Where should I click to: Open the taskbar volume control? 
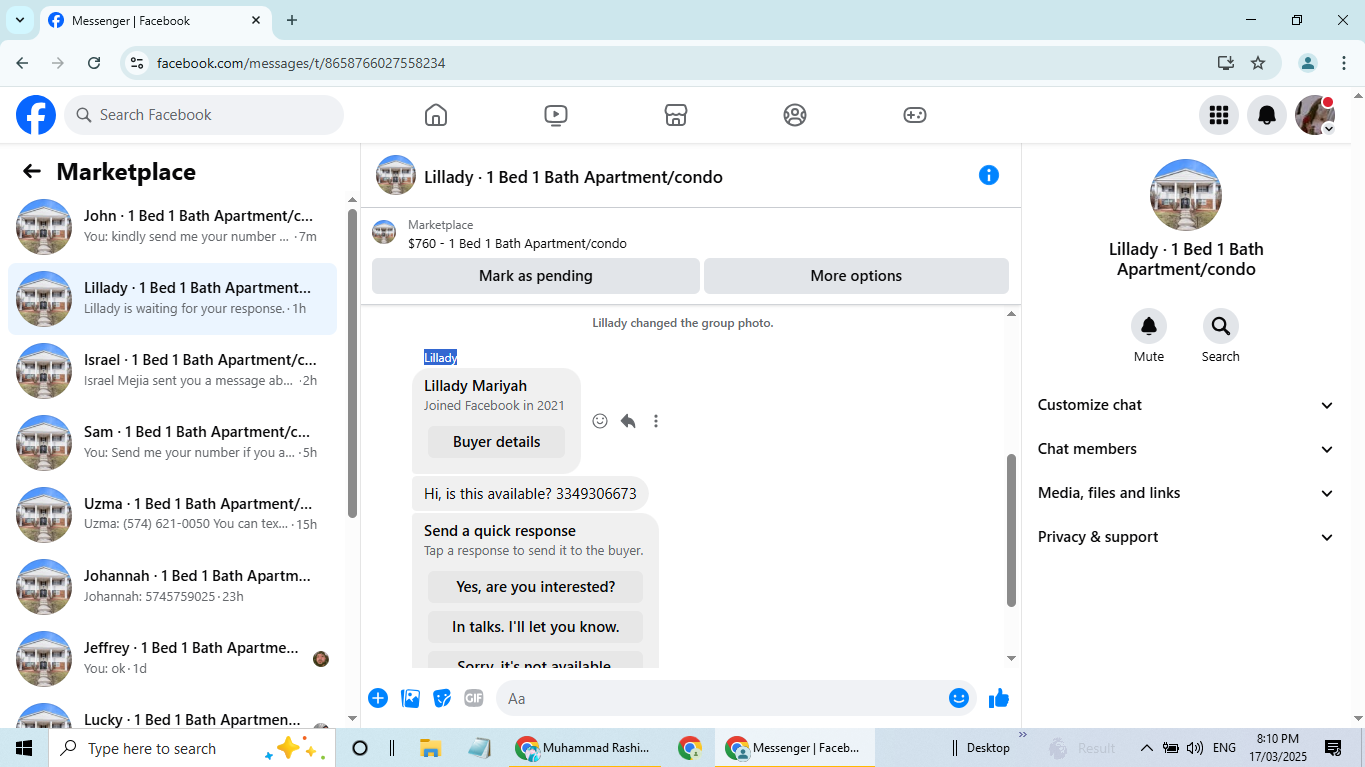coord(1194,748)
